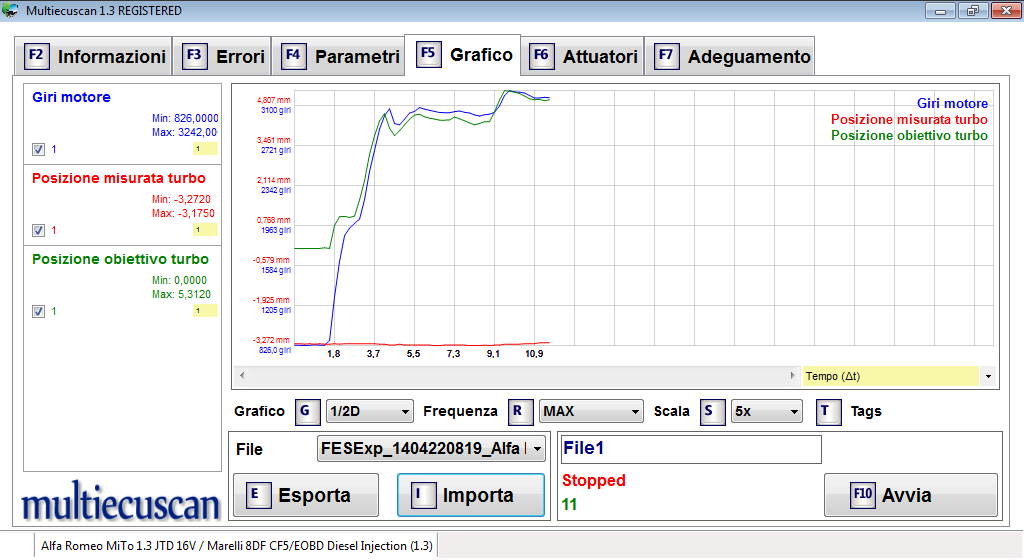Click the File1 name input field

[x=691, y=450]
